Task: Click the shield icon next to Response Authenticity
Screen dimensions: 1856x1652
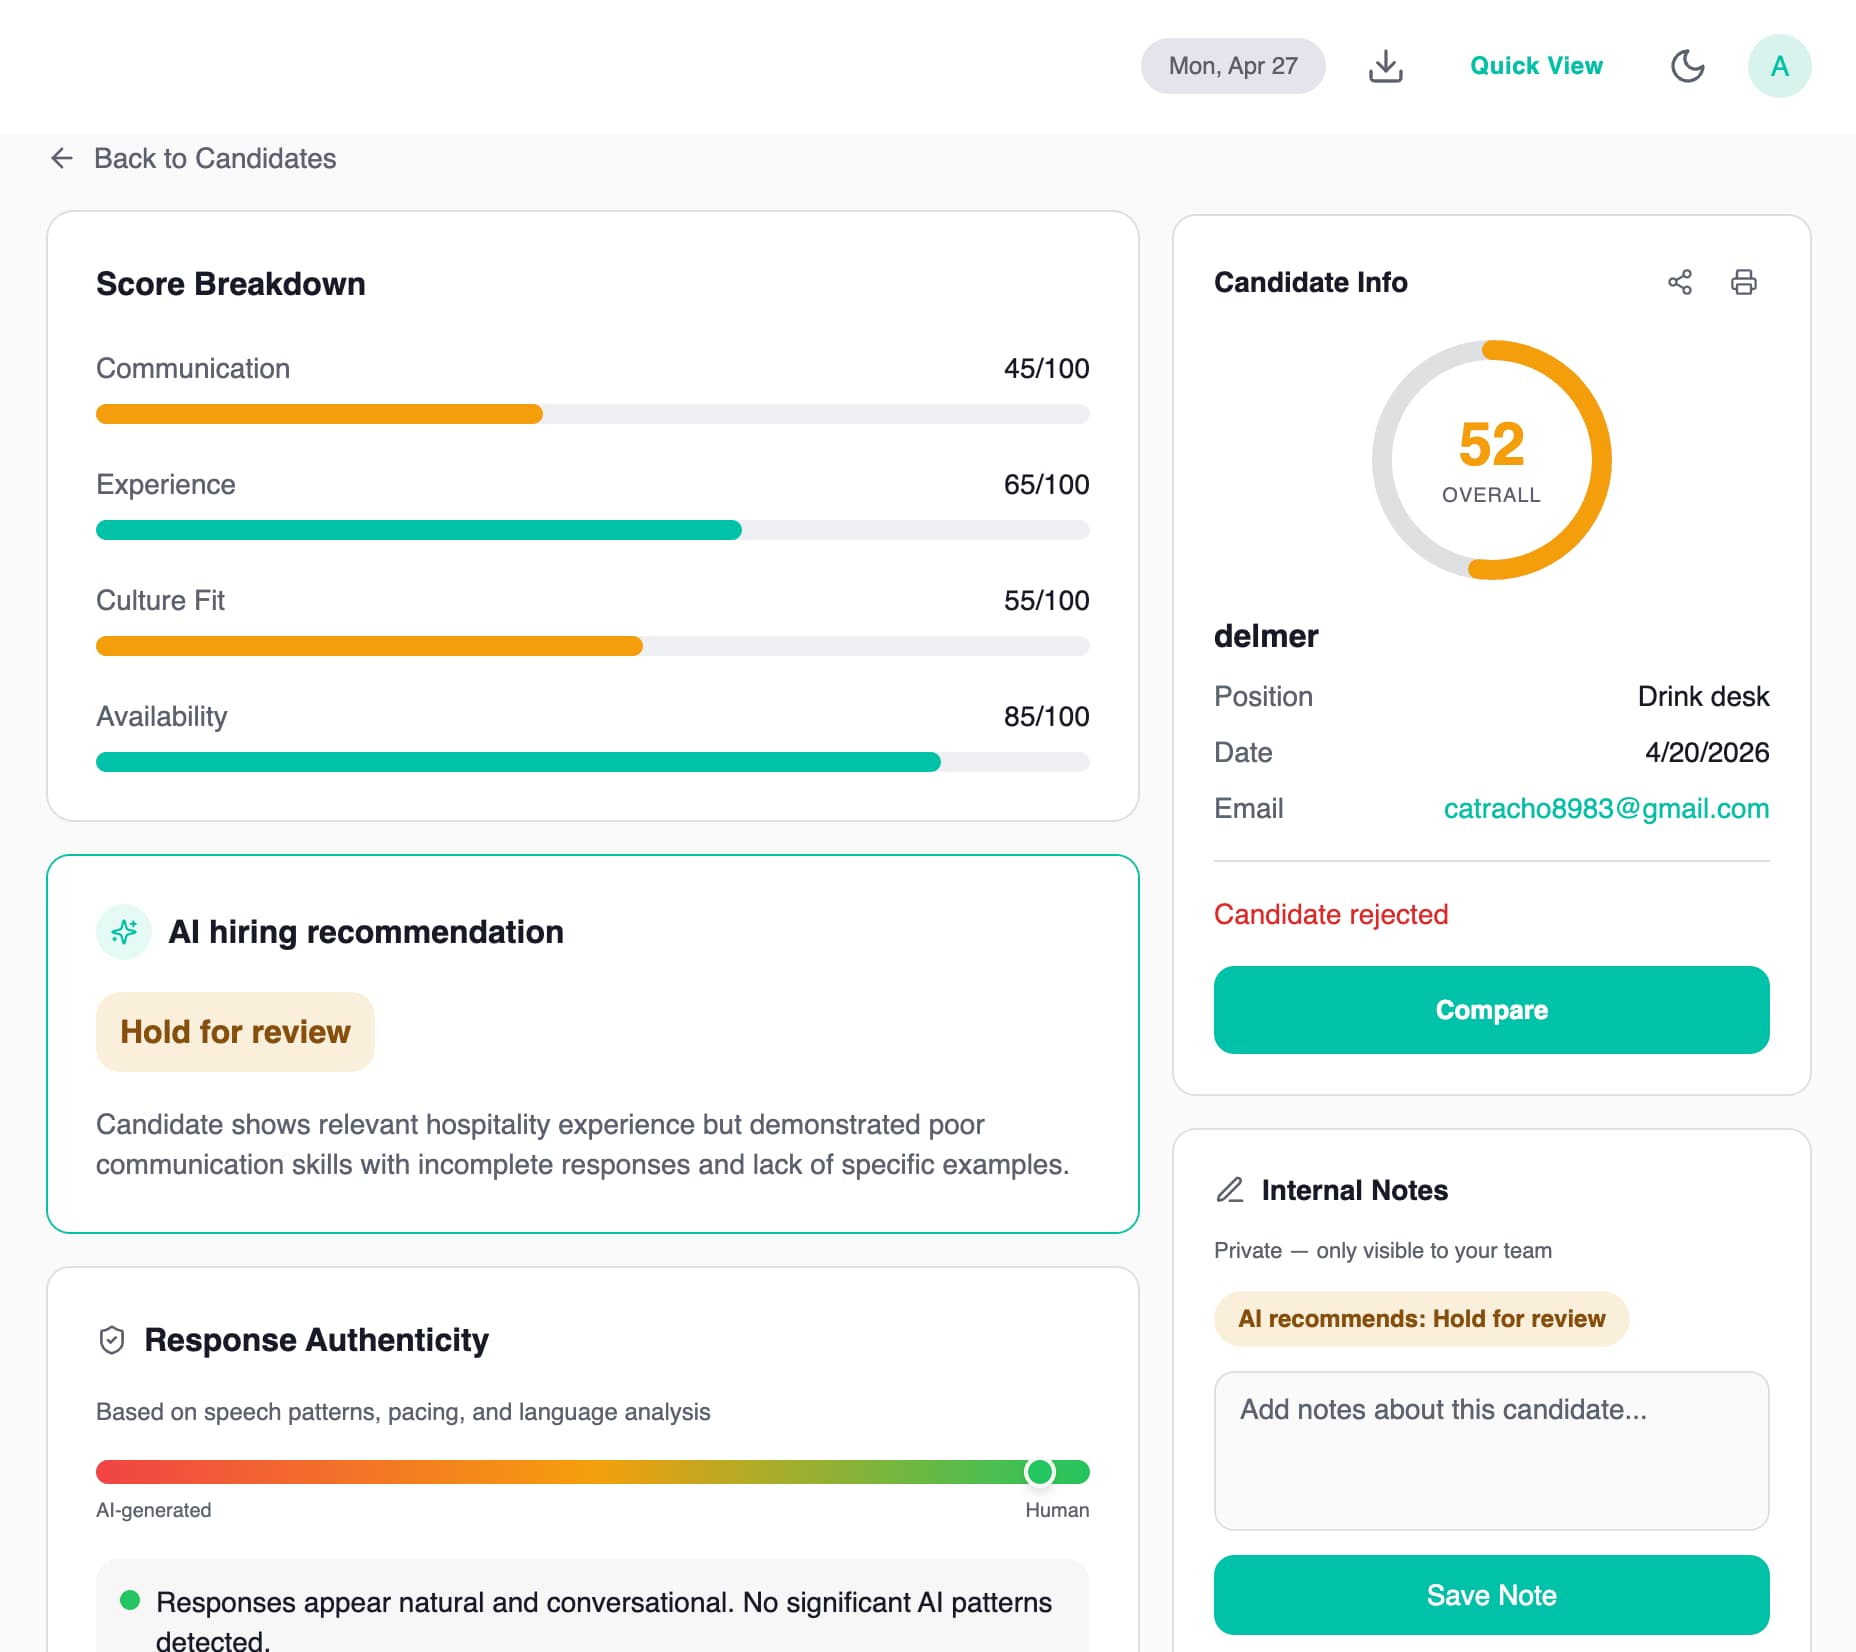Action: tap(112, 1340)
